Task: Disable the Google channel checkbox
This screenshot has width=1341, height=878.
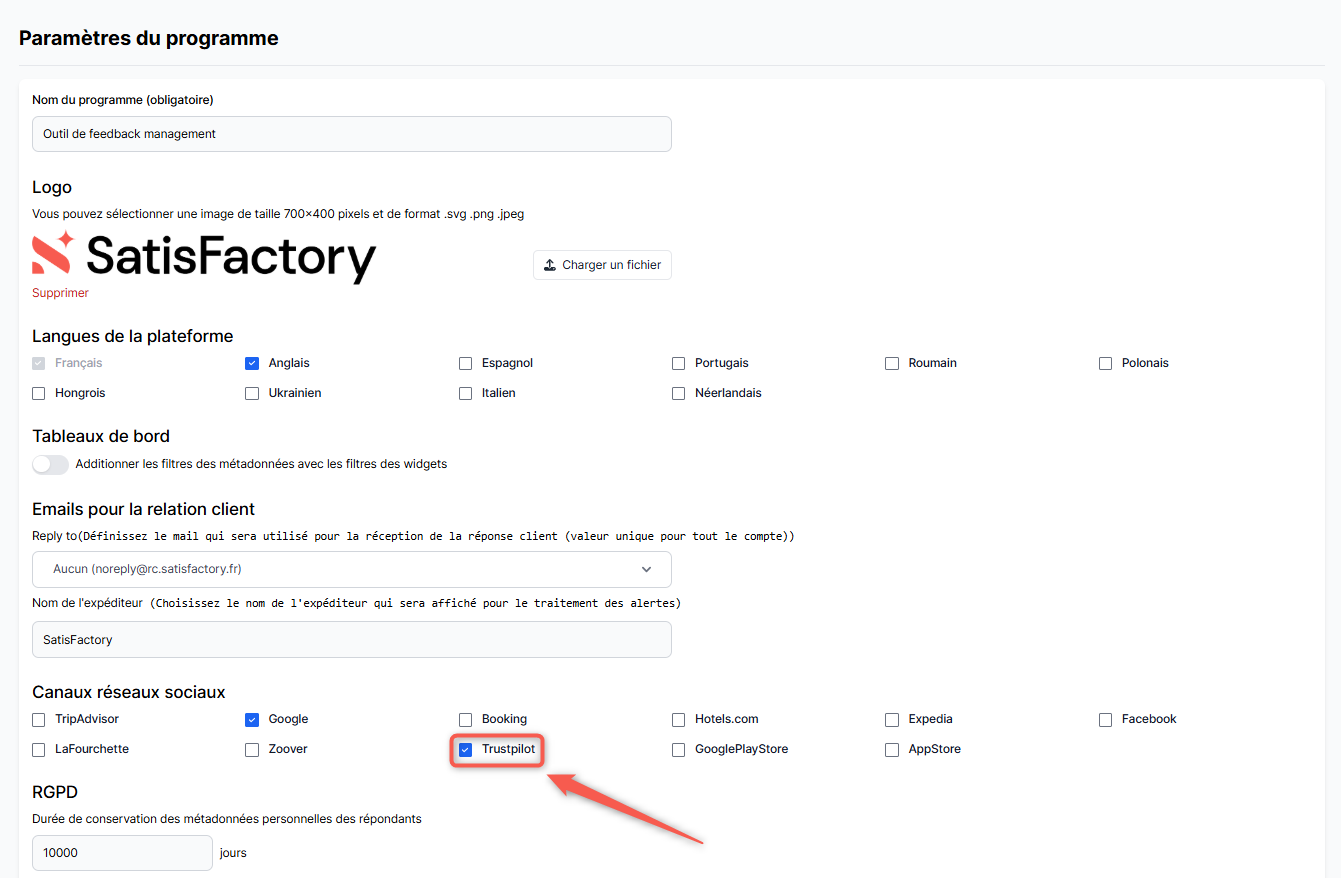Action: pyautogui.click(x=252, y=720)
